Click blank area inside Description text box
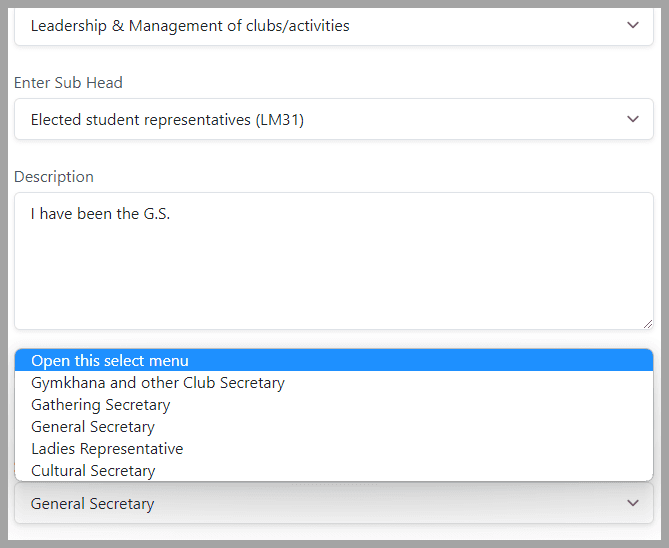This screenshot has width=669, height=548. 334,277
